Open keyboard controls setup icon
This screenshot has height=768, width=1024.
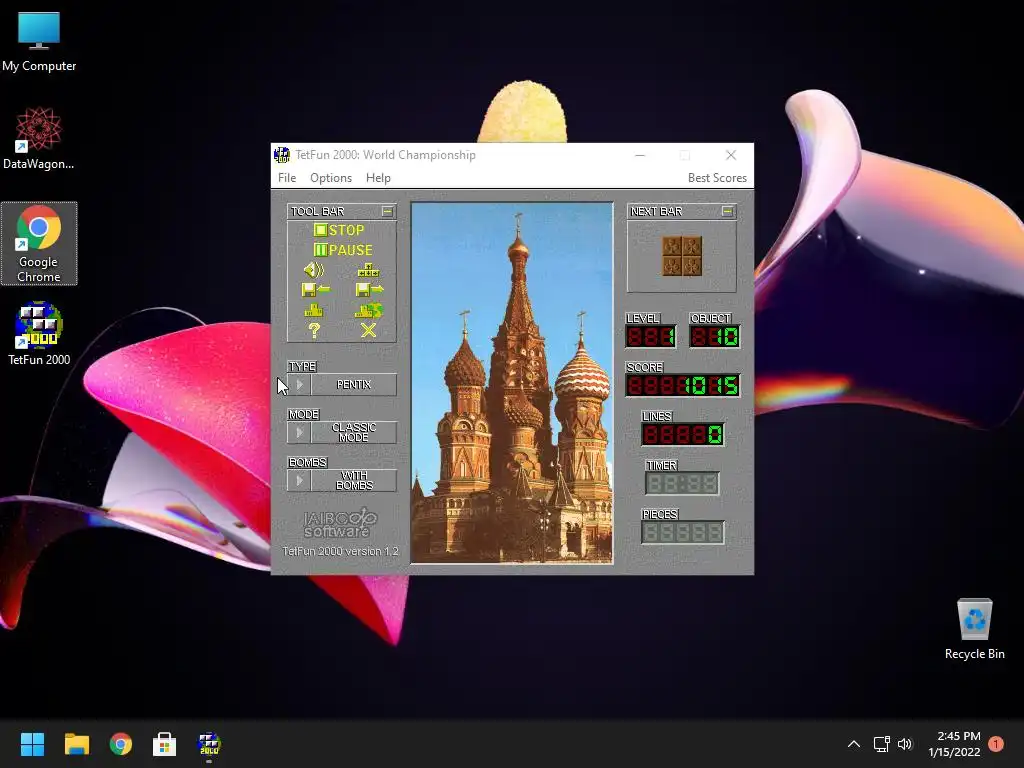tap(368, 270)
